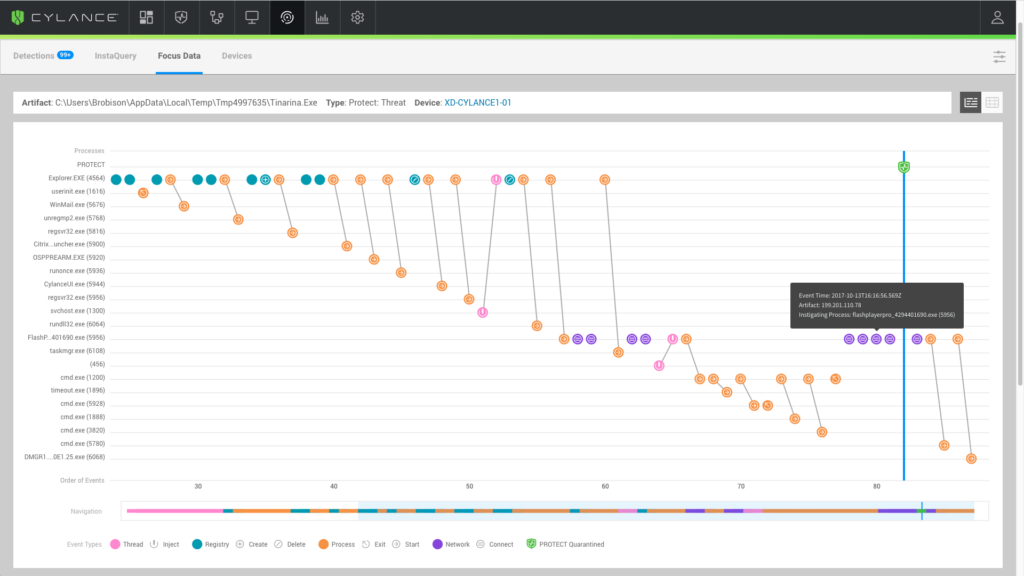Switch to the Devices tab

(236, 56)
